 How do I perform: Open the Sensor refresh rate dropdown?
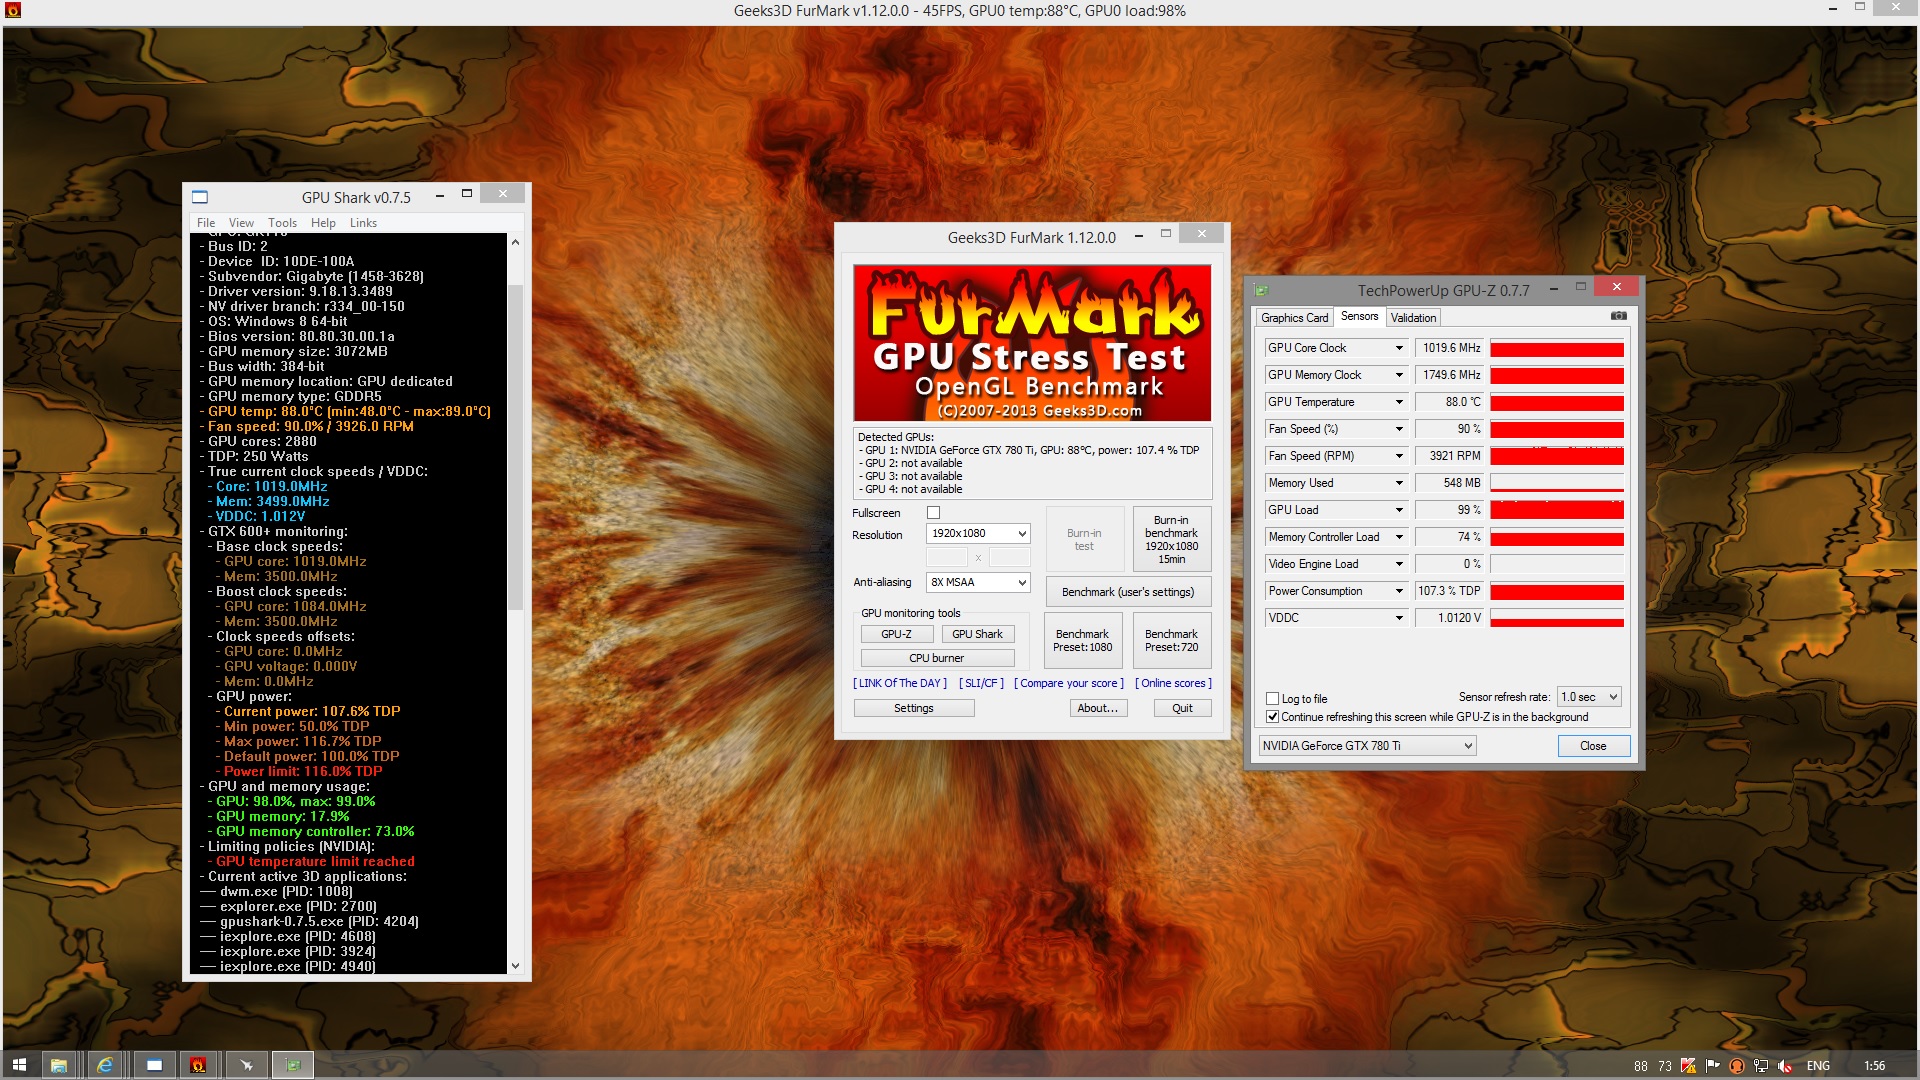click(x=1589, y=697)
